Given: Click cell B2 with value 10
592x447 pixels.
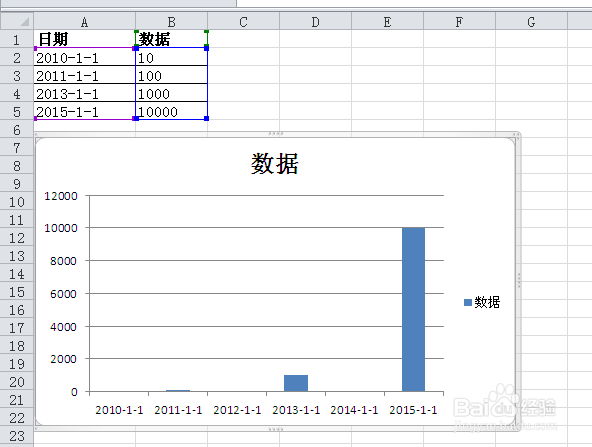Looking at the screenshot, I should 171,57.
